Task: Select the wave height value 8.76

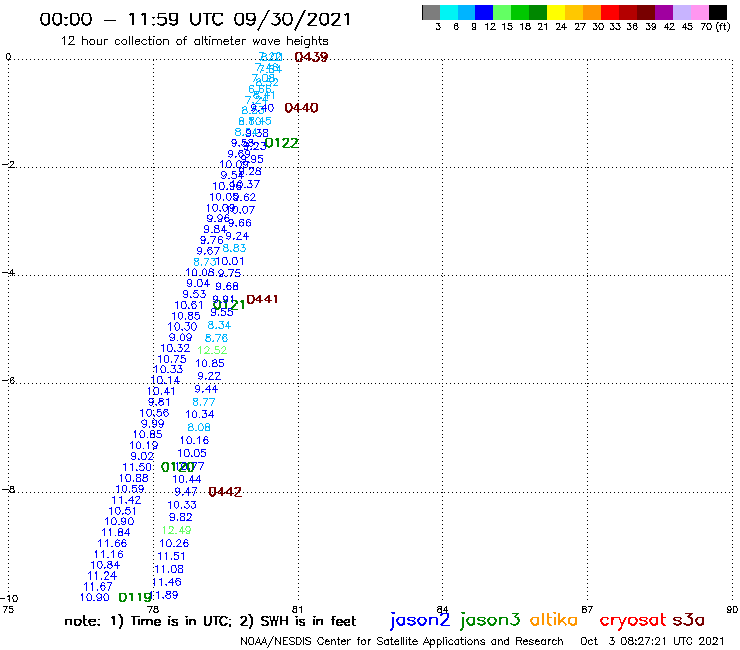Action: 216,338
